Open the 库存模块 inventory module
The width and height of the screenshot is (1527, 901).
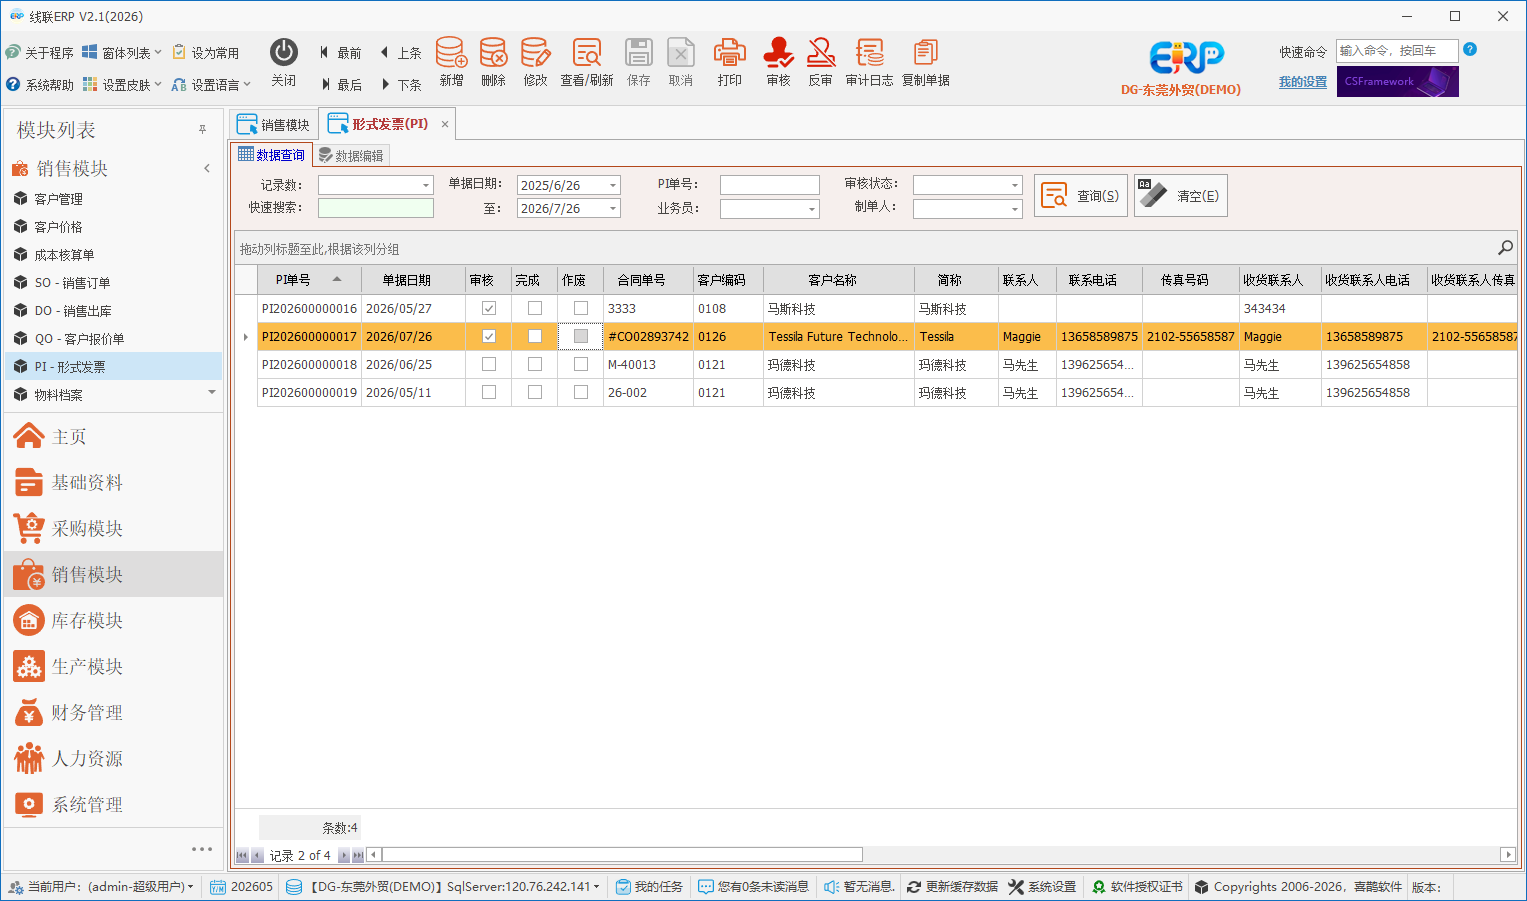coord(113,620)
